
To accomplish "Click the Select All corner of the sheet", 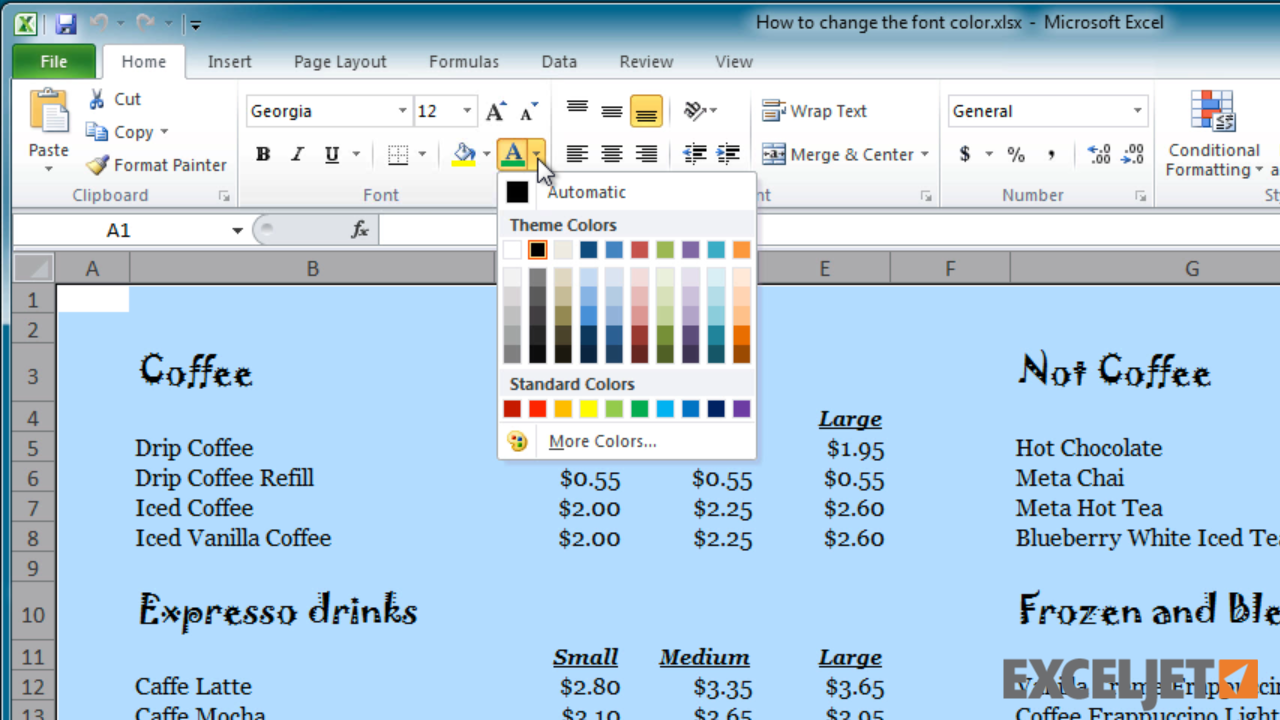I will 33,268.
